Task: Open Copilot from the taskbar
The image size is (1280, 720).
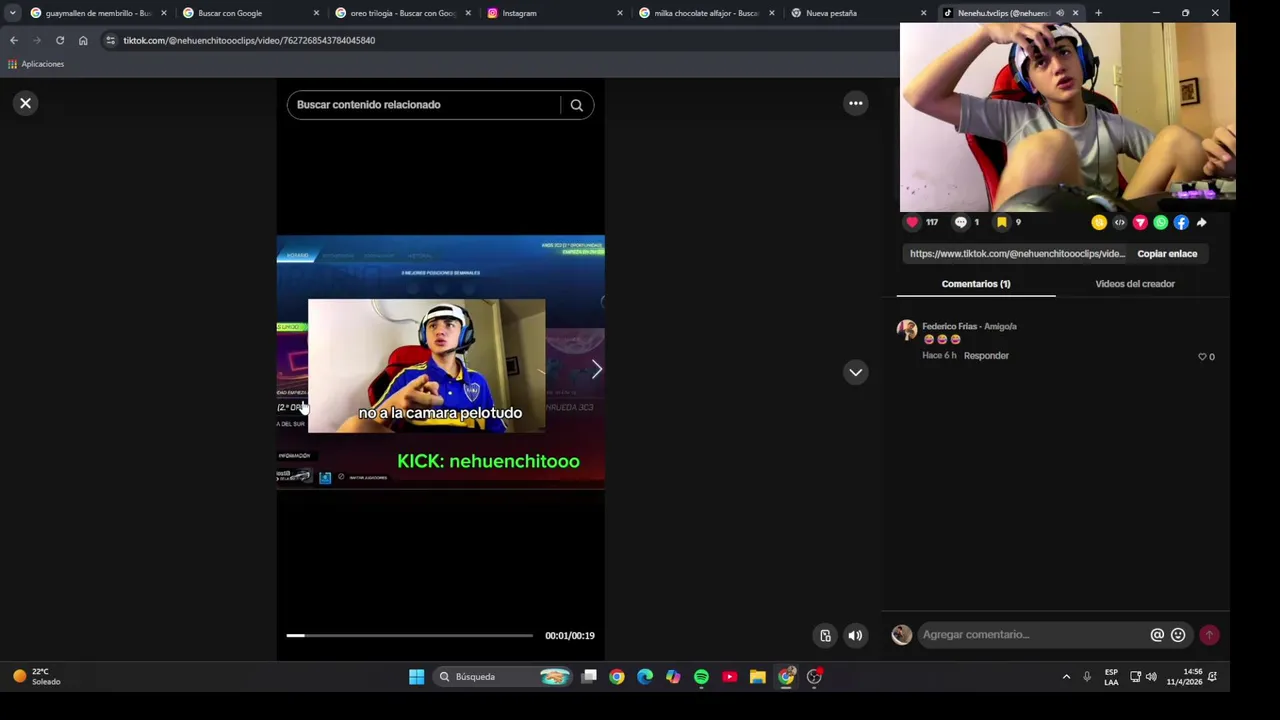Action: [673, 677]
